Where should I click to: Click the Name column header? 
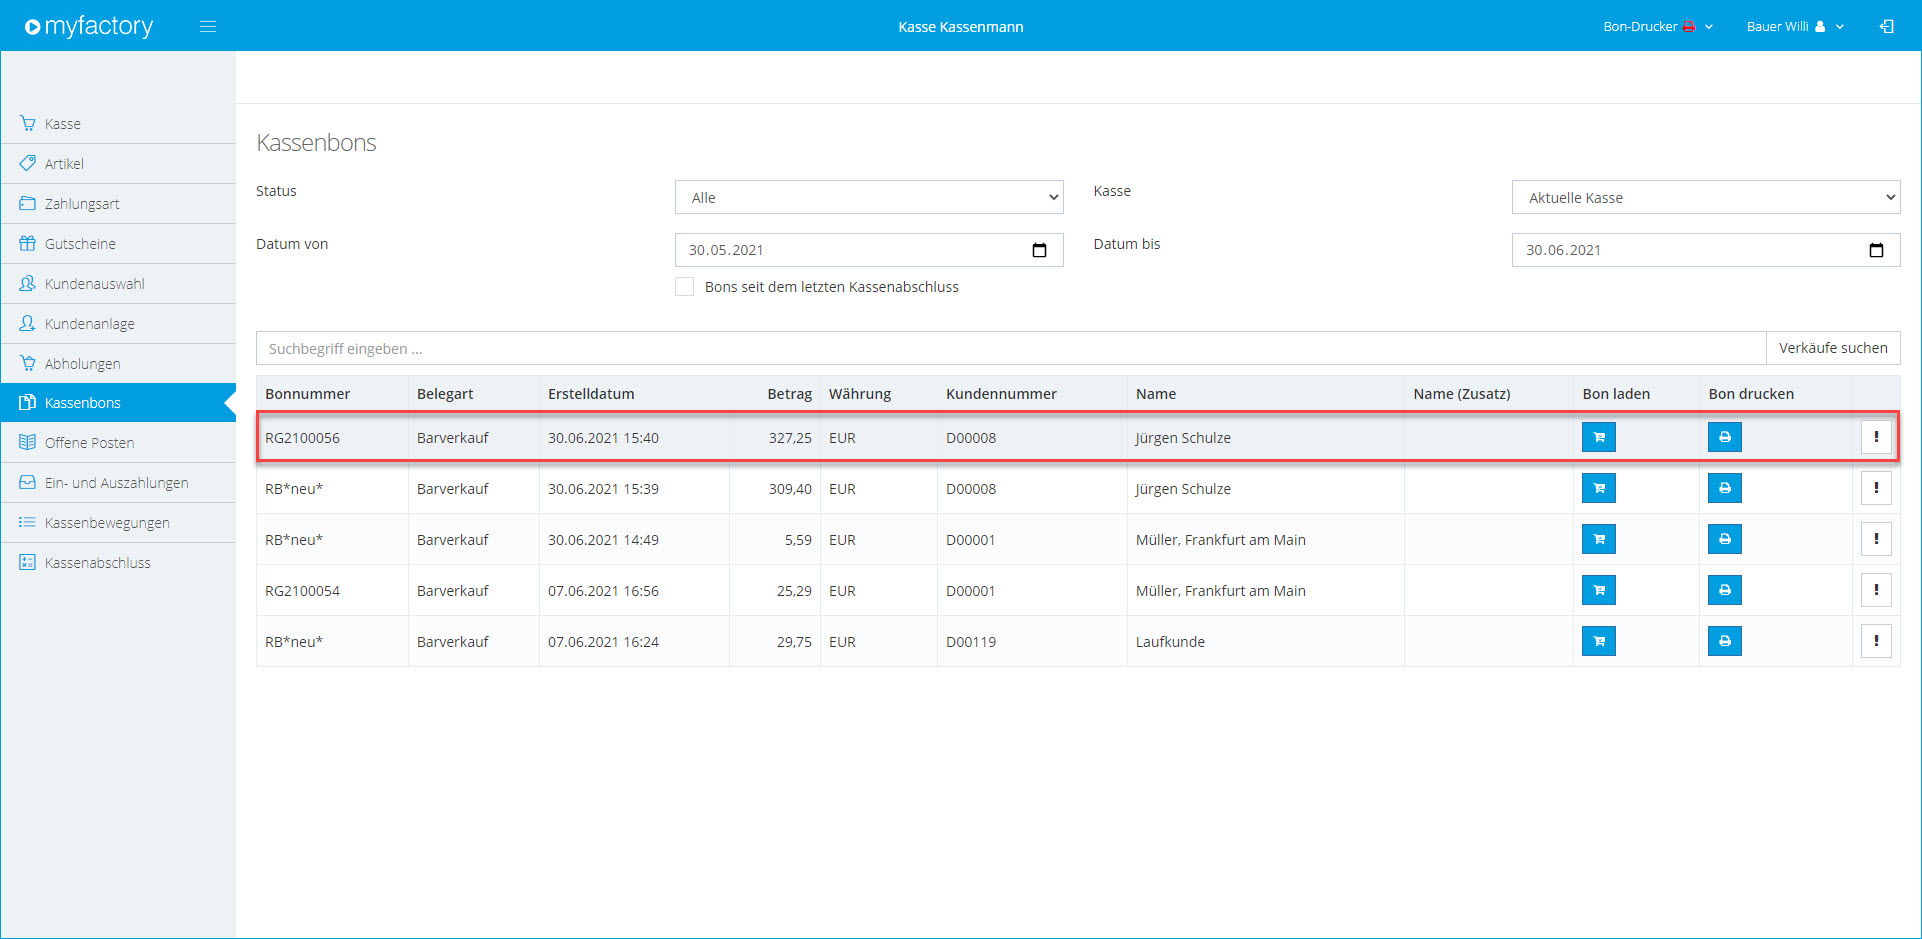pyautogui.click(x=1156, y=394)
